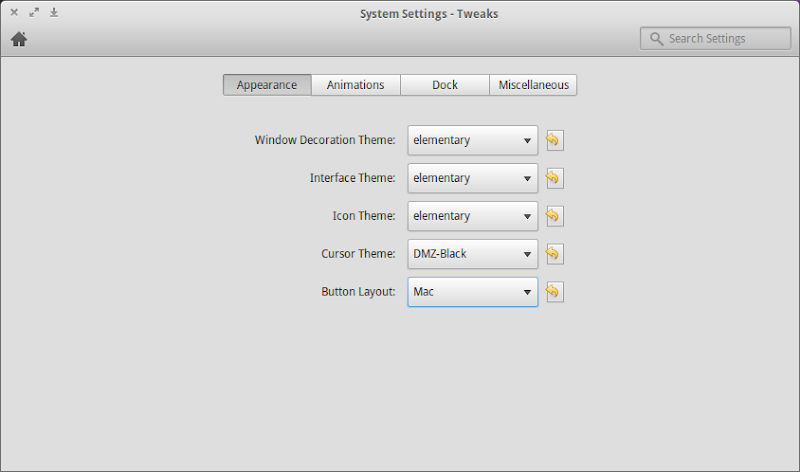Click the down-arrow icon in the title bar

pos(54,13)
